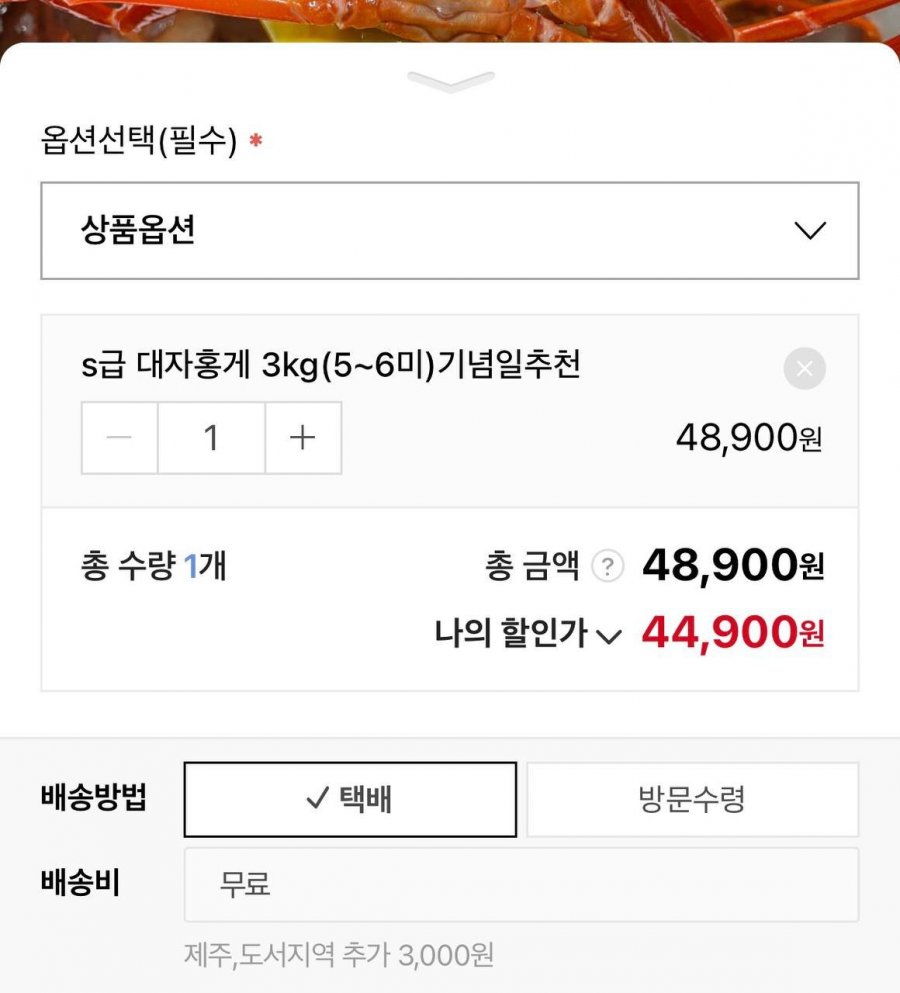Click the s급 대자홍게 option name
The width and height of the screenshot is (900, 993).
[330, 366]
